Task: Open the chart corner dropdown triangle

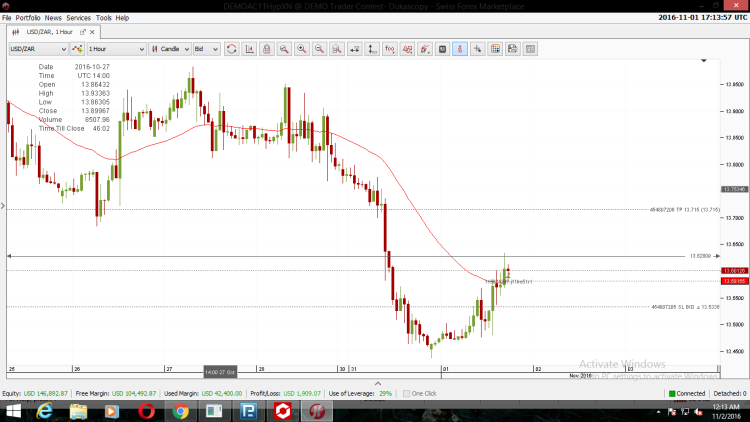Action: pos(704,61)
